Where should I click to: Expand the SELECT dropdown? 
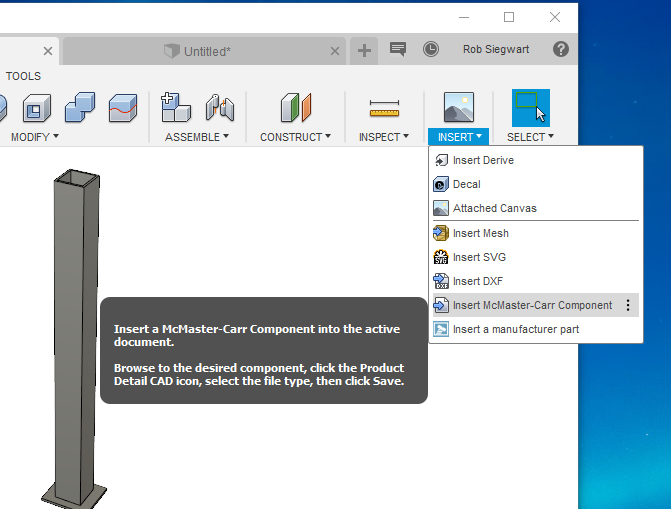(x=530, y=137)
